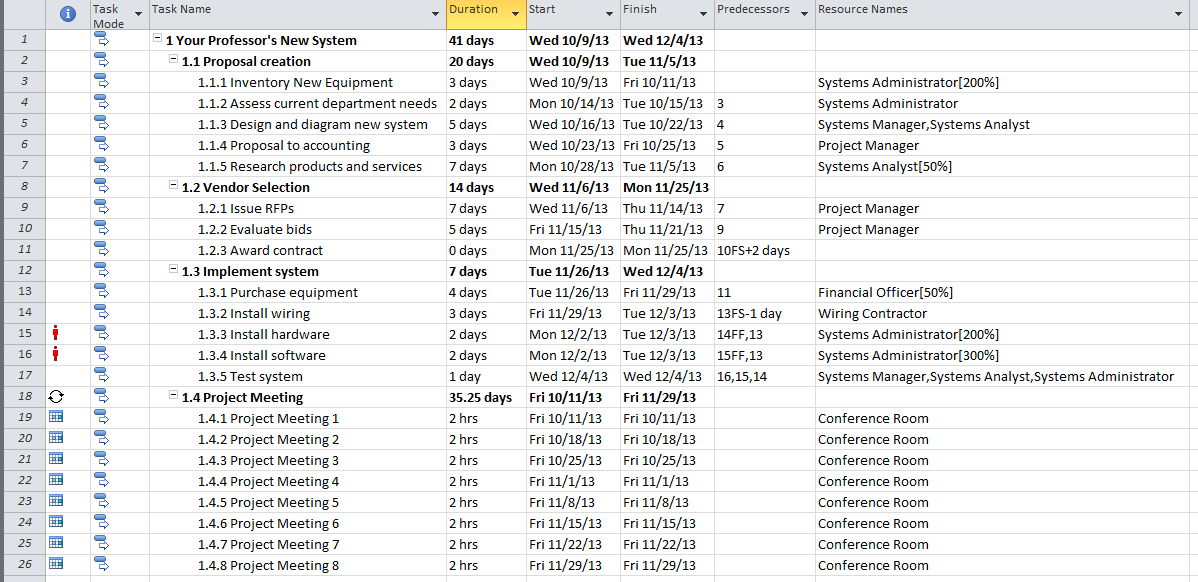Click the red overallocated icon on row 16
The height and width of the screenshot is (582, 1198).
(56, 355)
